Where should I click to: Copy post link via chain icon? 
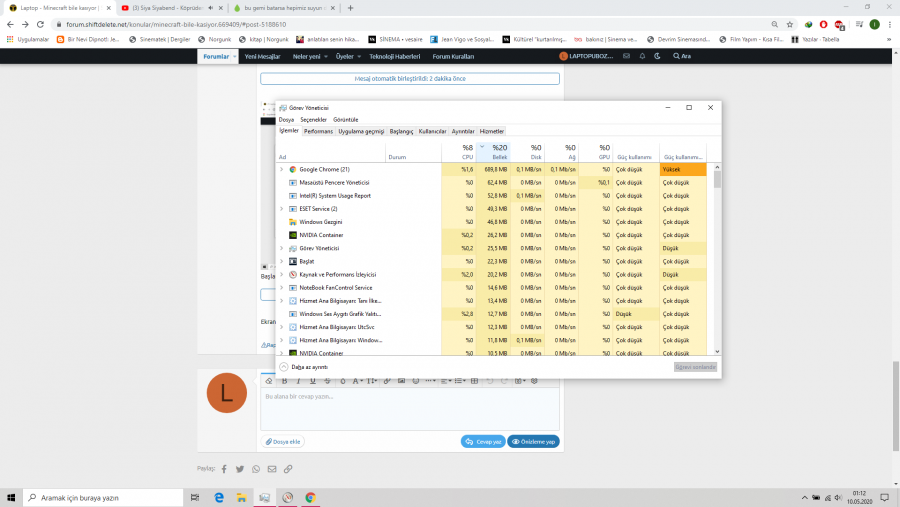pyautogui.click(x=288, y=469)
